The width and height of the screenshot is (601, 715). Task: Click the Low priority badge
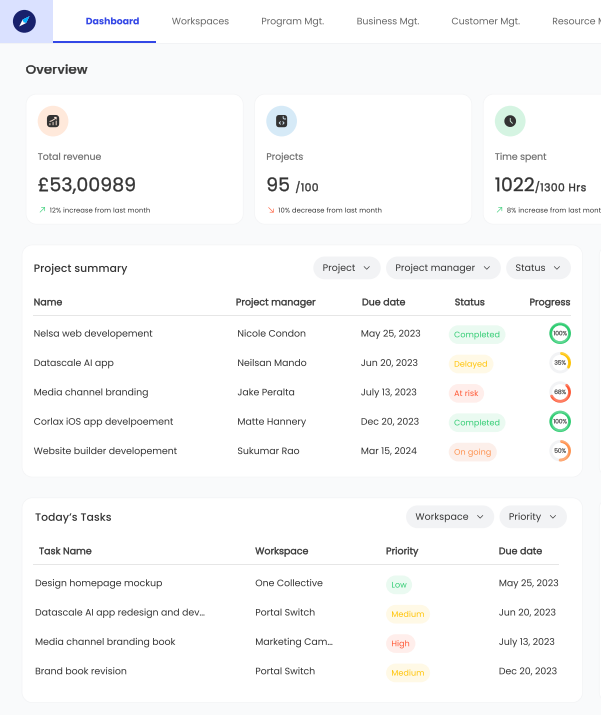click(x=399, y=585)
